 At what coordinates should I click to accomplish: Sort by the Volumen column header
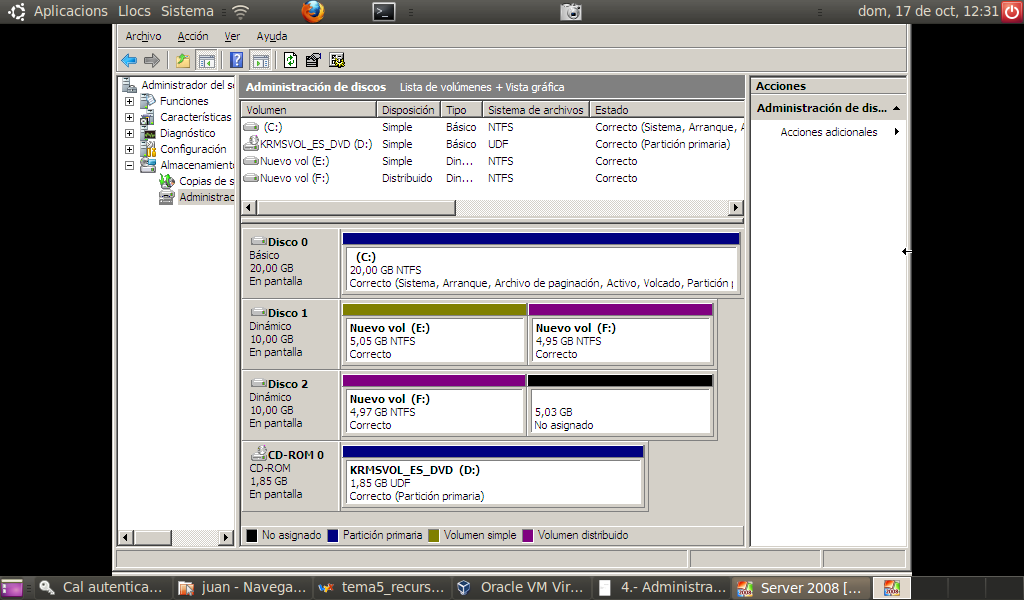[308, 110]
